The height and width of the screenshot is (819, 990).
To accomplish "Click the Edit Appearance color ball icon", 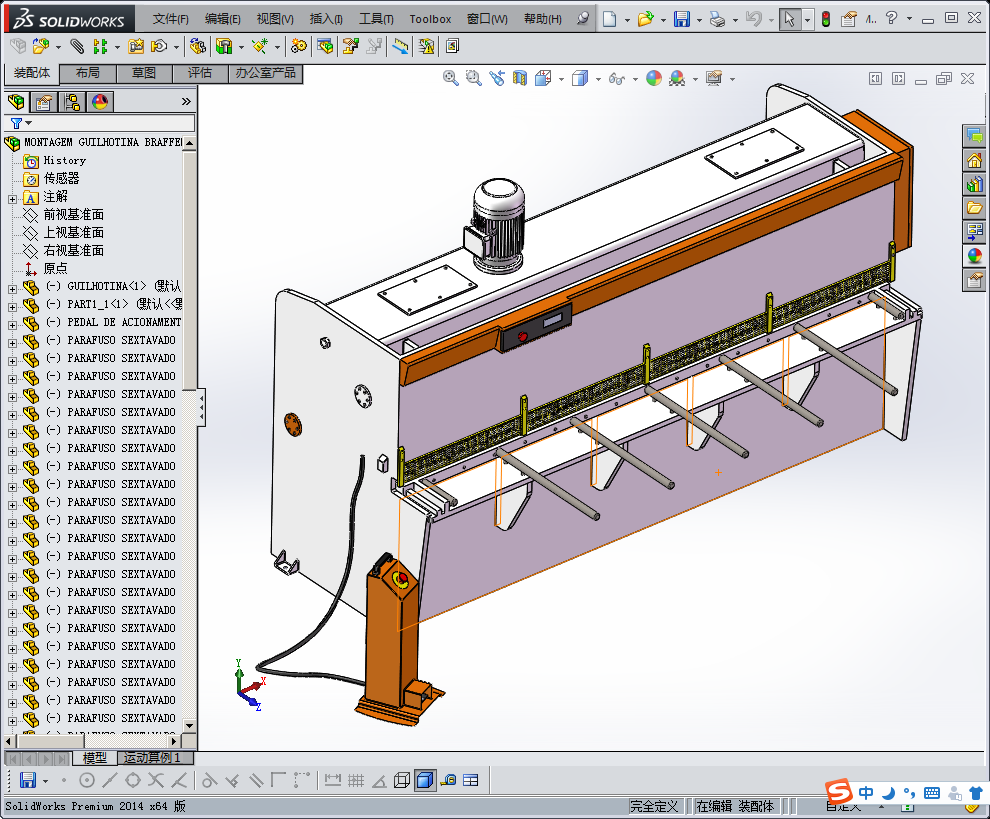I will point(654,78).
